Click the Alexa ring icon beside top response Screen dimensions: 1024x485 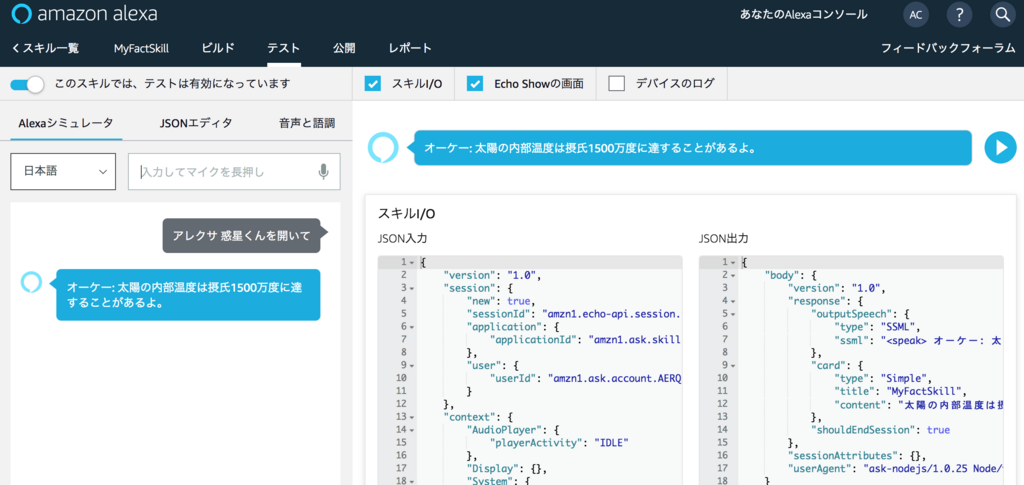point(382,148)
